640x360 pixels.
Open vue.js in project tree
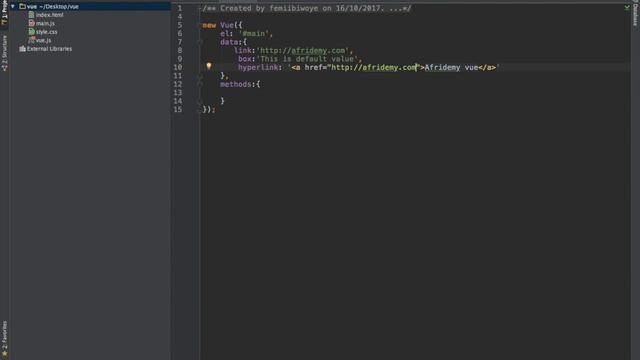pos(43,40)
